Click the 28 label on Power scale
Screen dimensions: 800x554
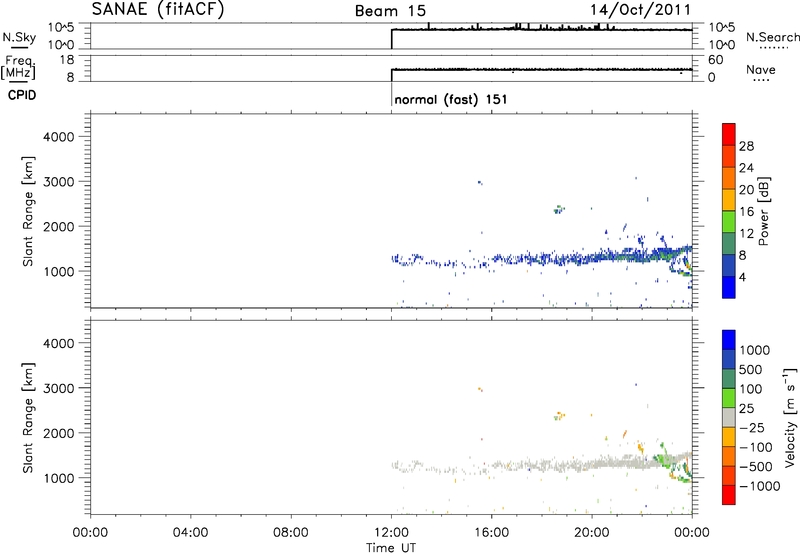(746, 146)
